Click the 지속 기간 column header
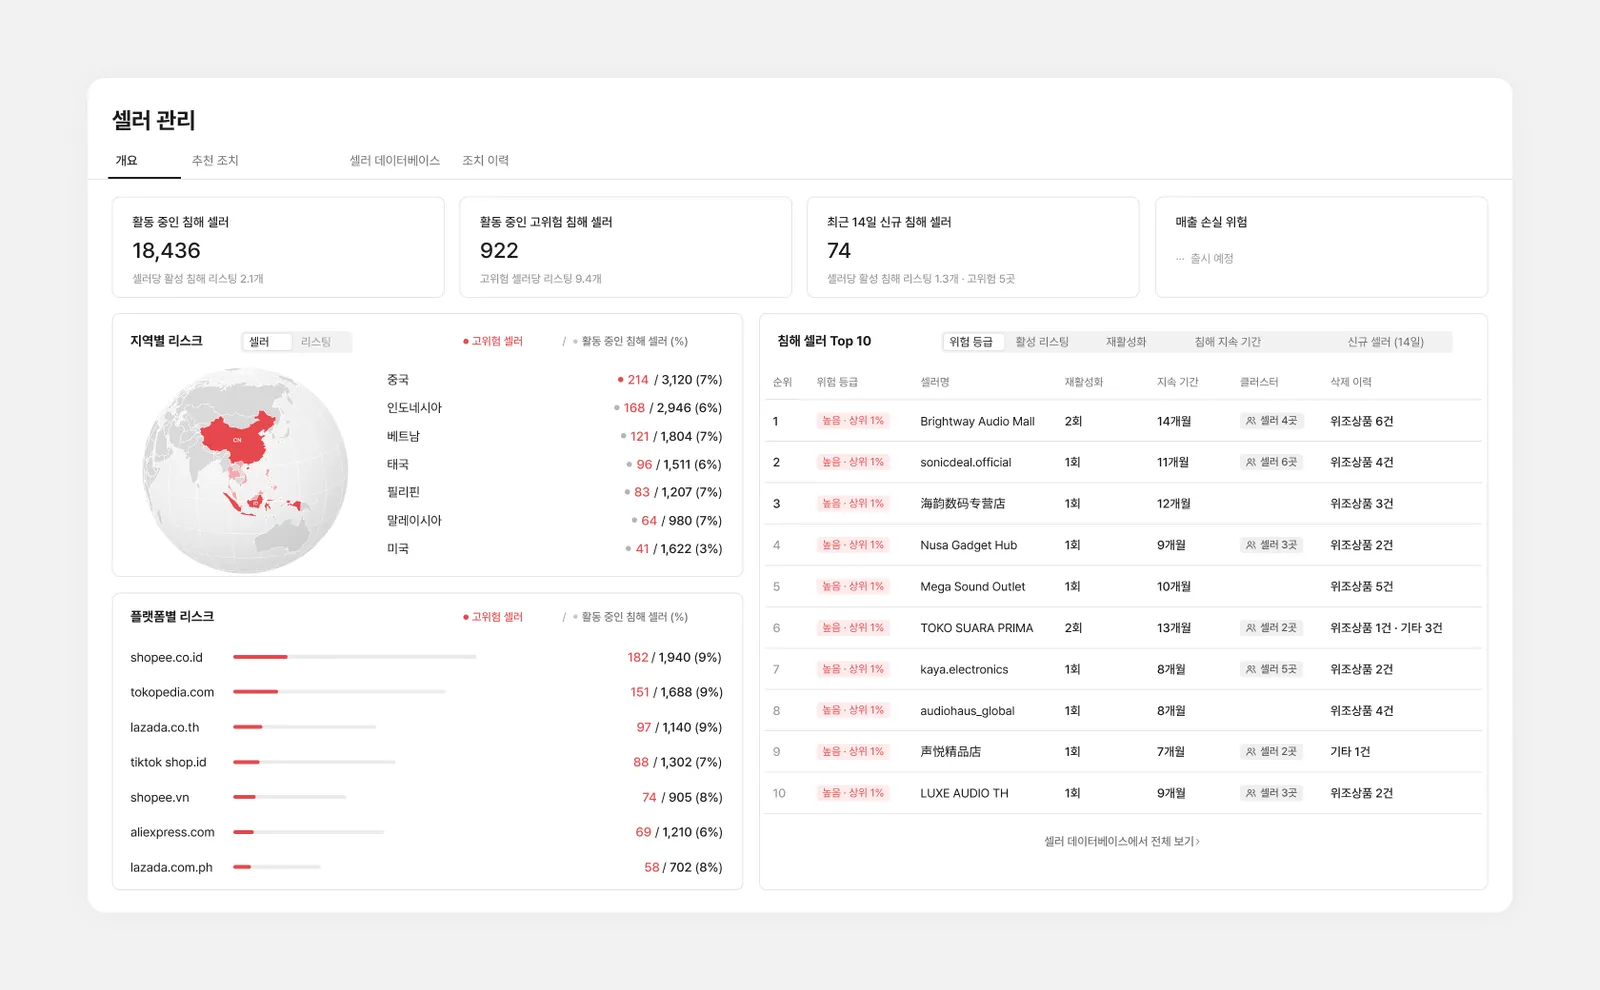Viewport: 1600px width, 990px height. pyautogui.click(x=1177, y=382)
